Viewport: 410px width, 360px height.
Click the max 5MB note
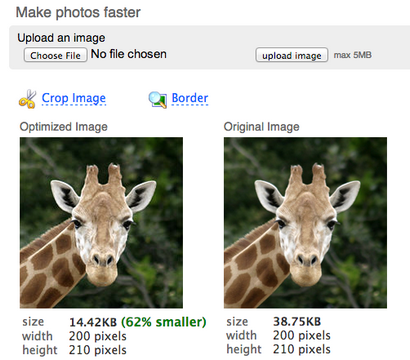(x=353, y=55)
